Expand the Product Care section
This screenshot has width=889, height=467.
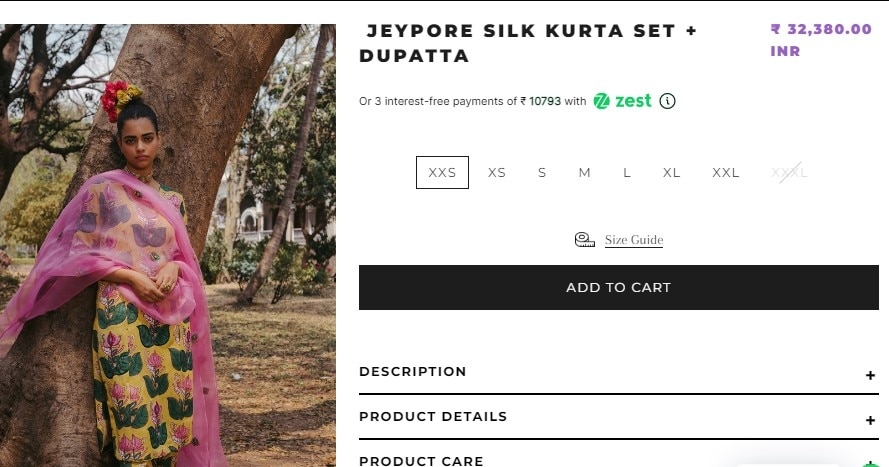[x=421, y=460]
